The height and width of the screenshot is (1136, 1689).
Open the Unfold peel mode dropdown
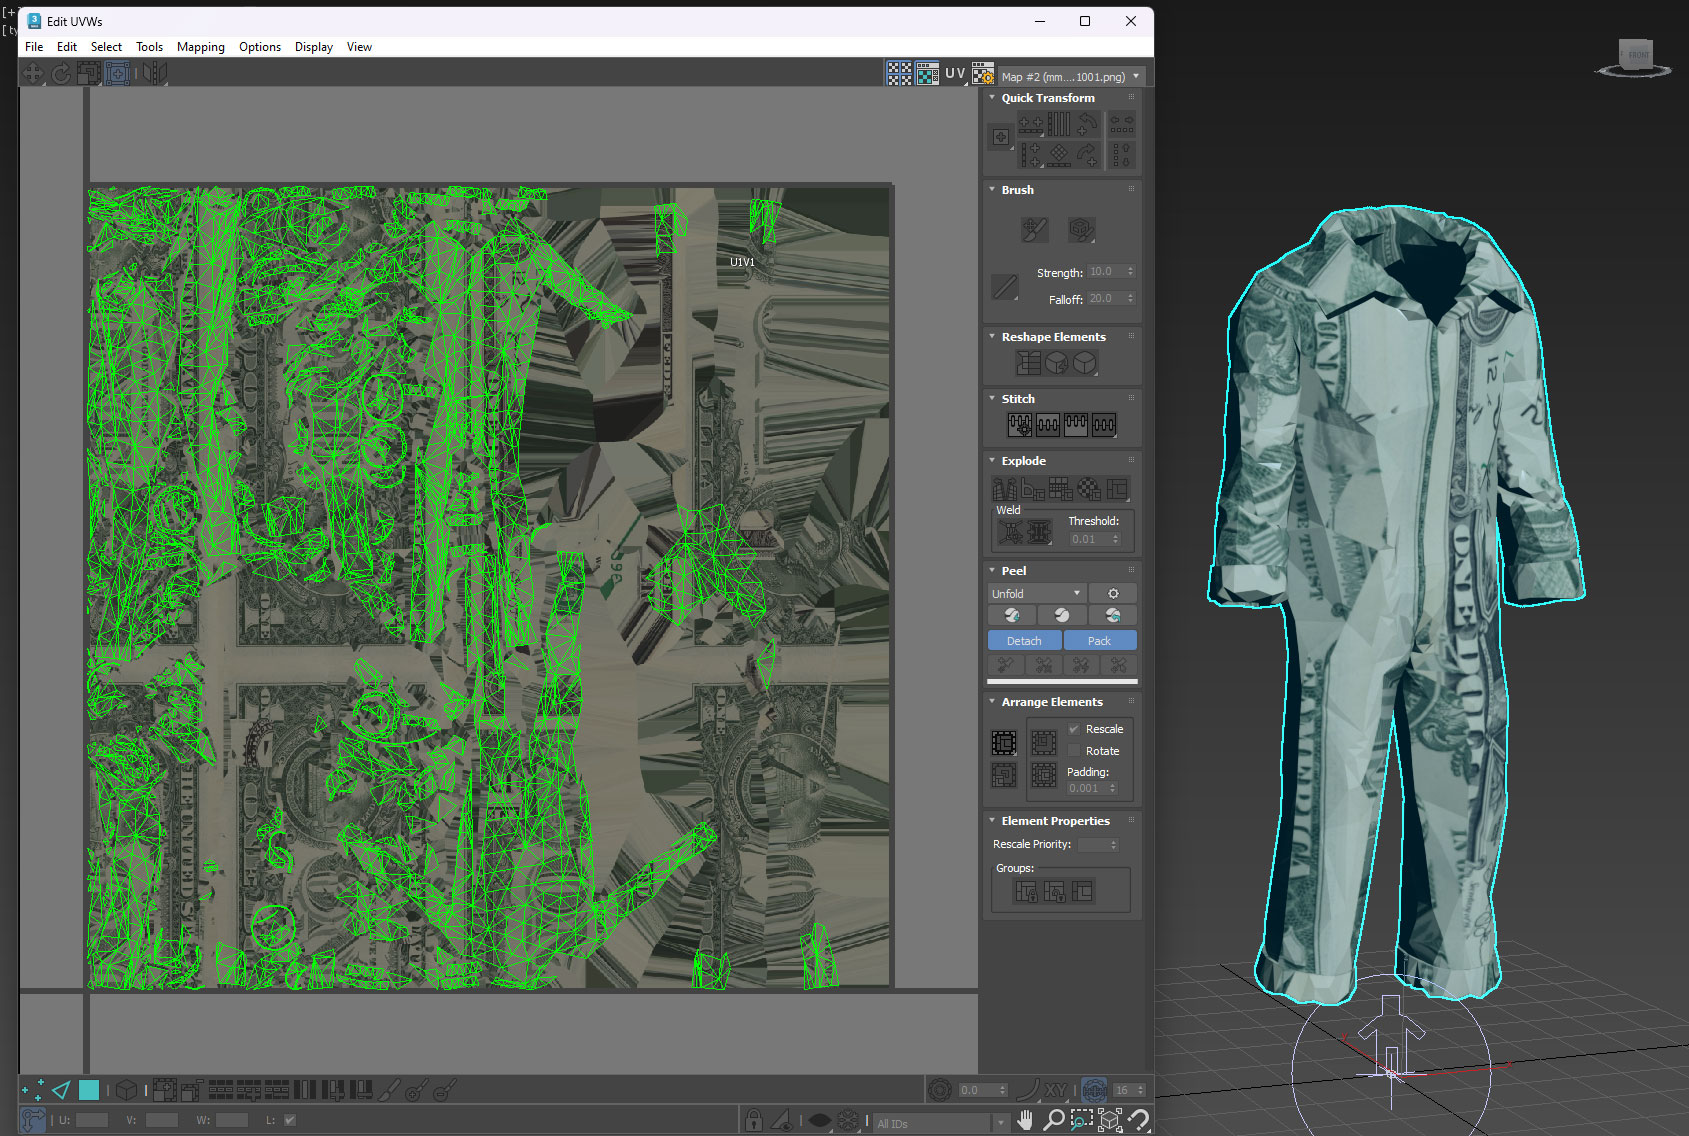(x=1036, y=594)
